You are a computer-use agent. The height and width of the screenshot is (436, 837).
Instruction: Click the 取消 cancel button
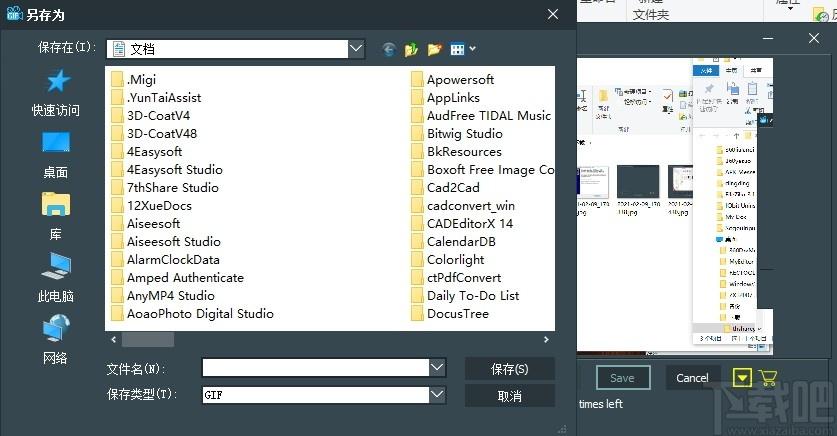point(509,396)
